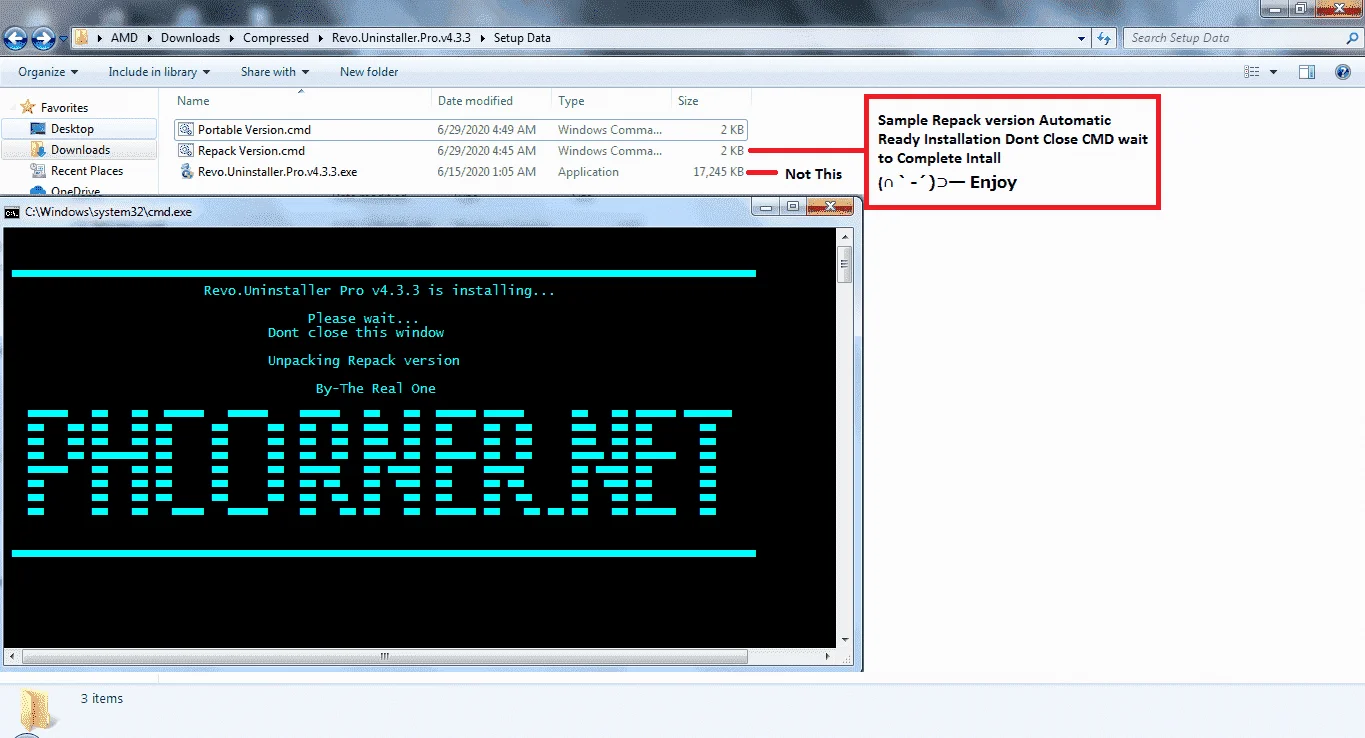The image size is (1365, 738).
Task: Open Downloads in navigation pane
Action: [80, 150]
